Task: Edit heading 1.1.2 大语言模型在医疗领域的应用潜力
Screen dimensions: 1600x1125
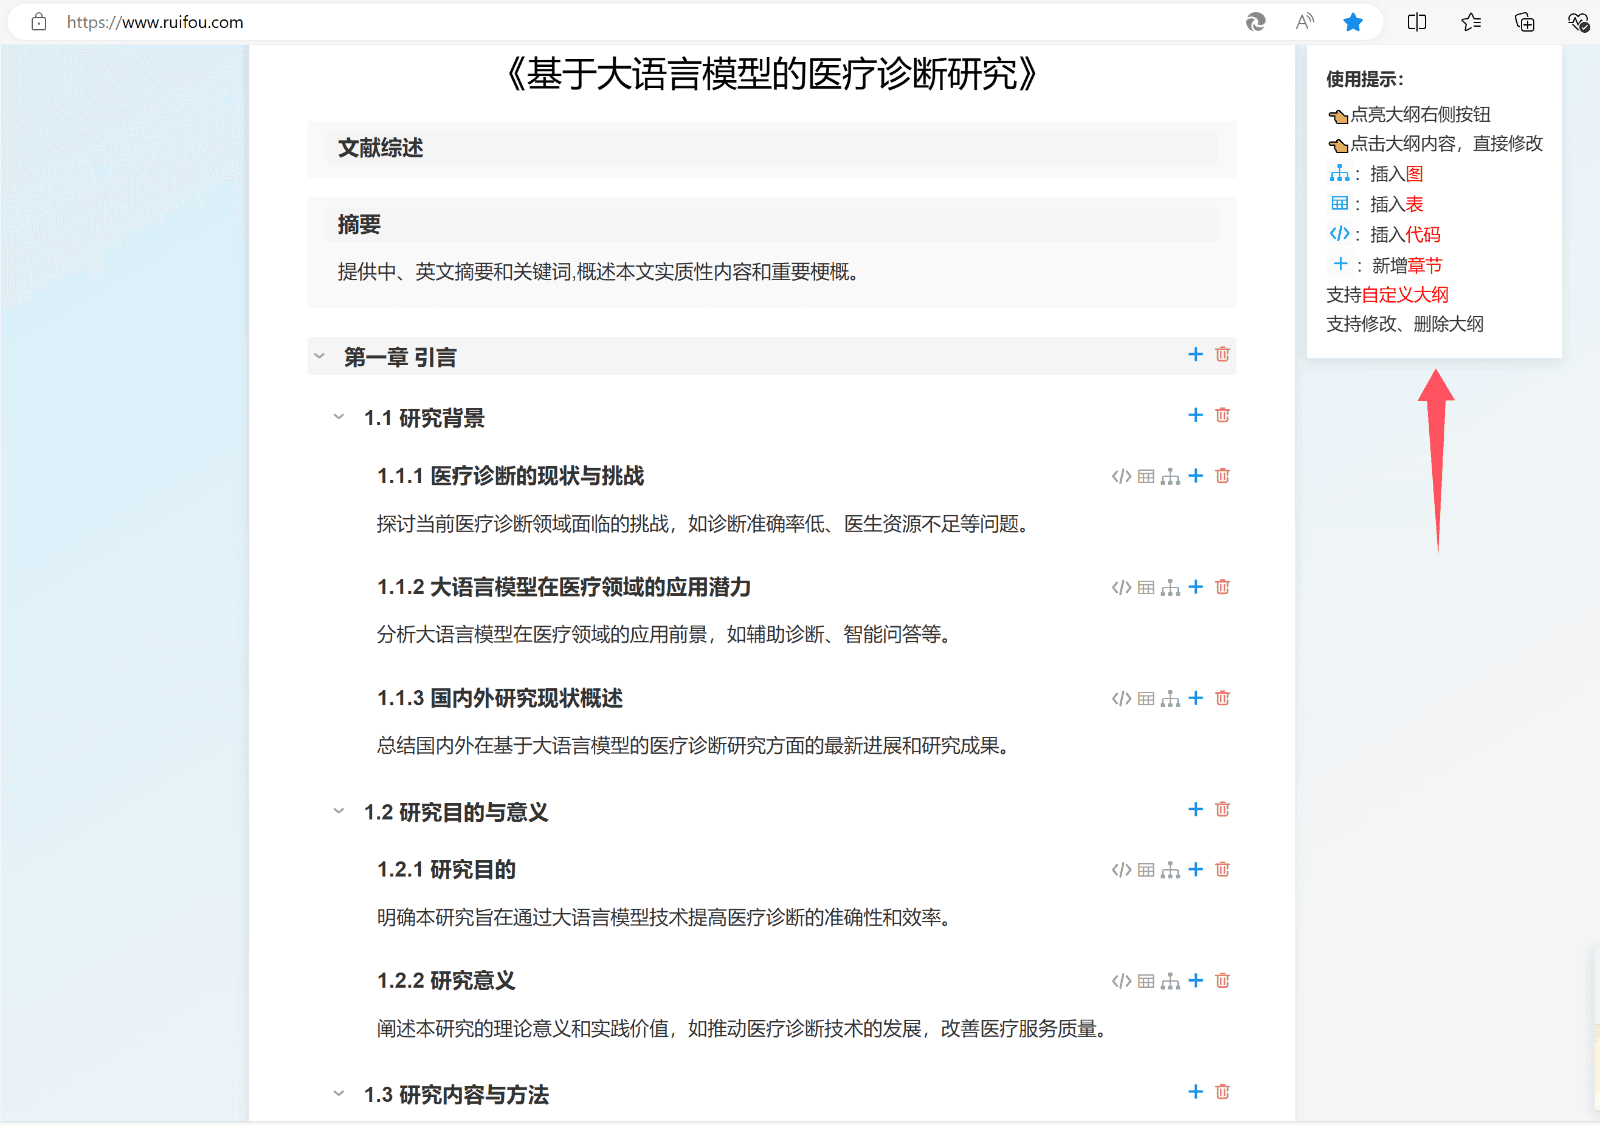Action: pos(564,587)
